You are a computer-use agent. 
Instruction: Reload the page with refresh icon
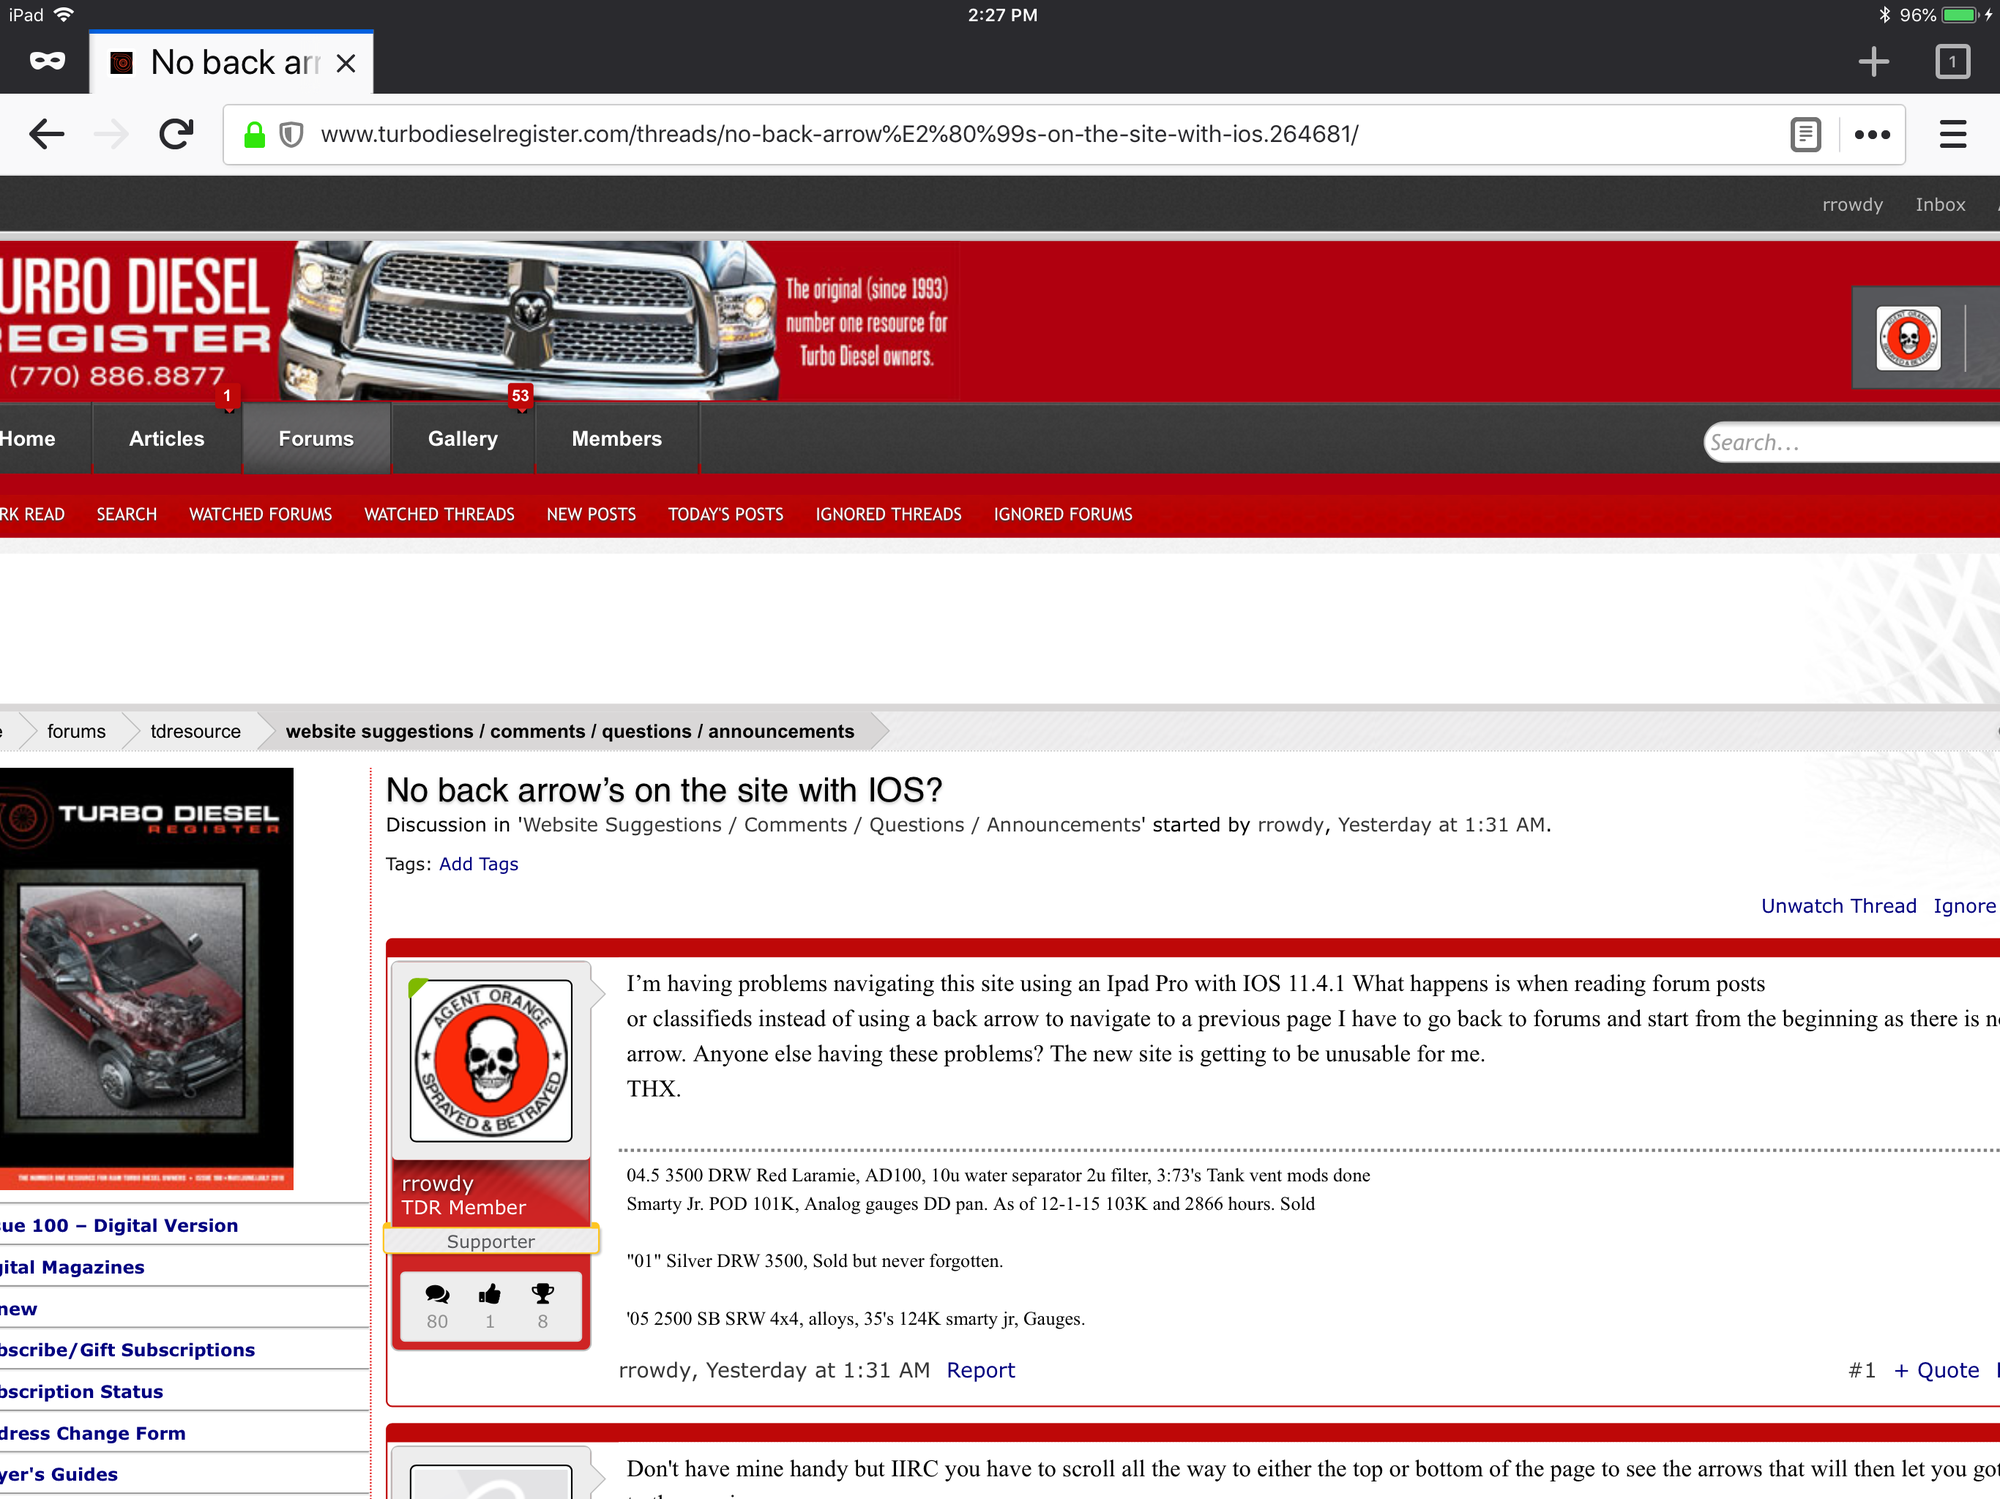pyautogui.click(x=177, y=134)
